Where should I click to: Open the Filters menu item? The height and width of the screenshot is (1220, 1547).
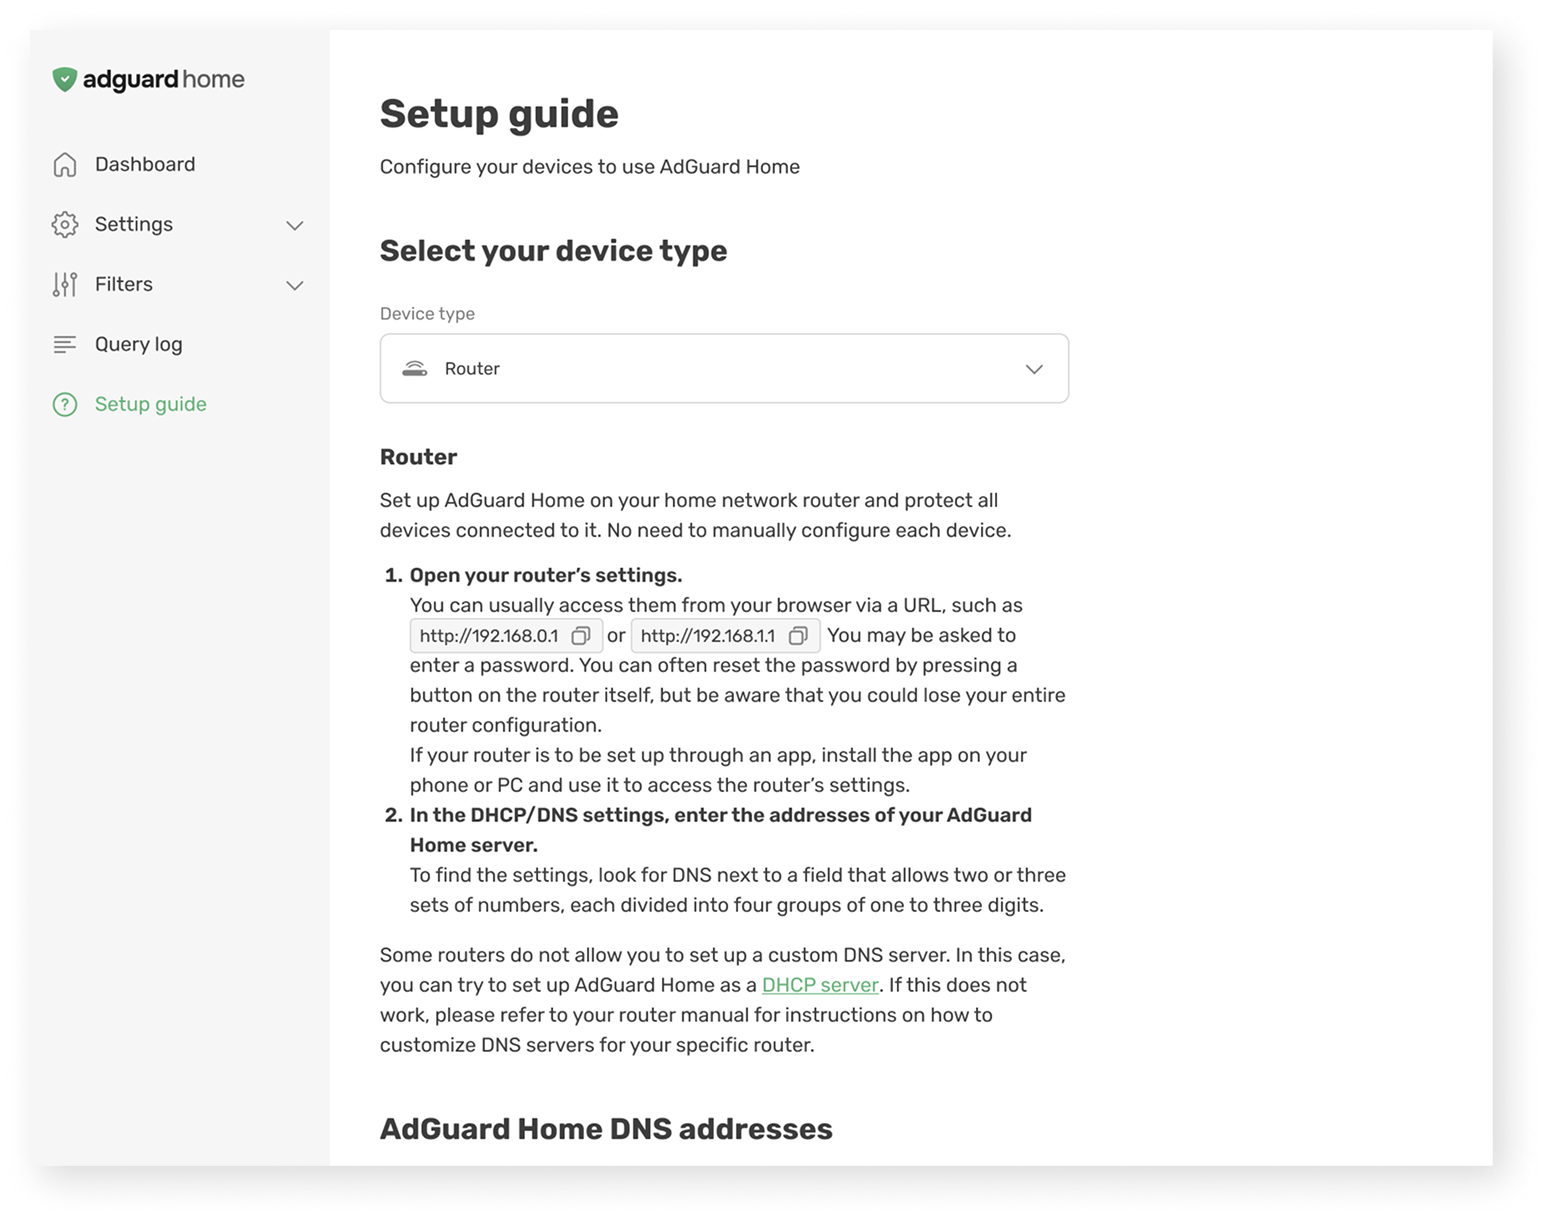click(x=124, y=284)
